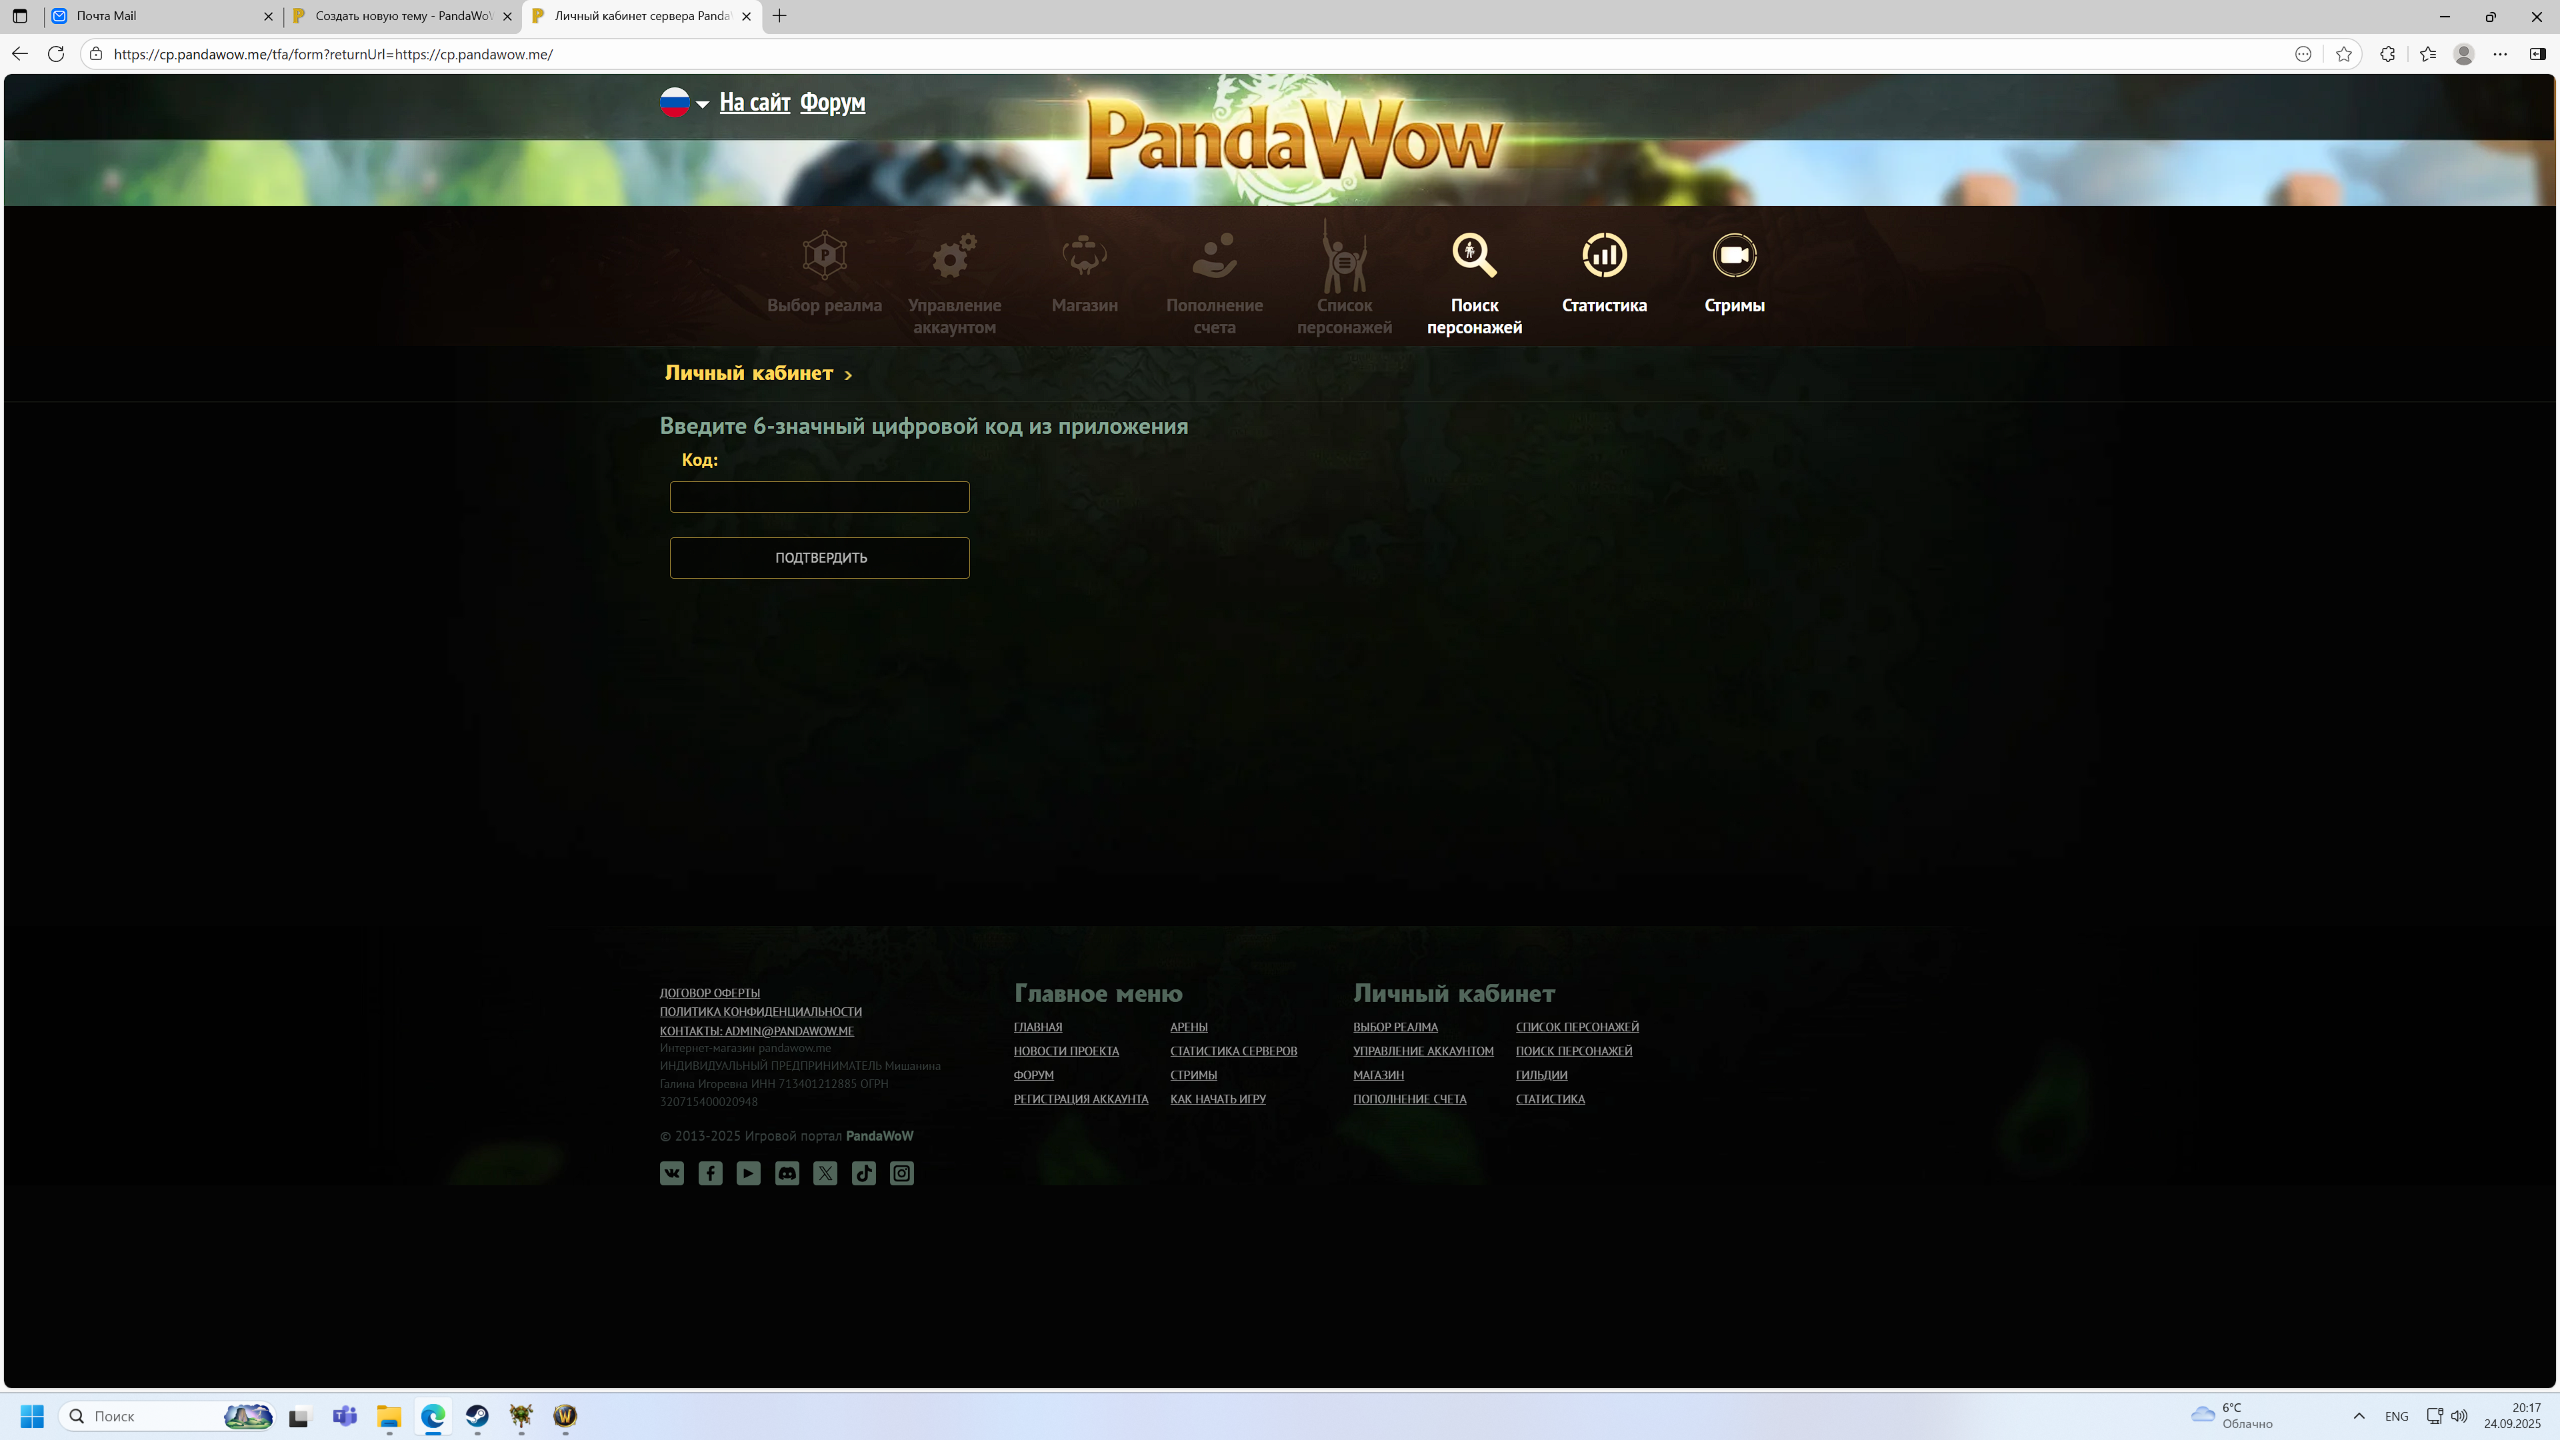Open Microsoft Teams from taskbar

coord(345,1416)
